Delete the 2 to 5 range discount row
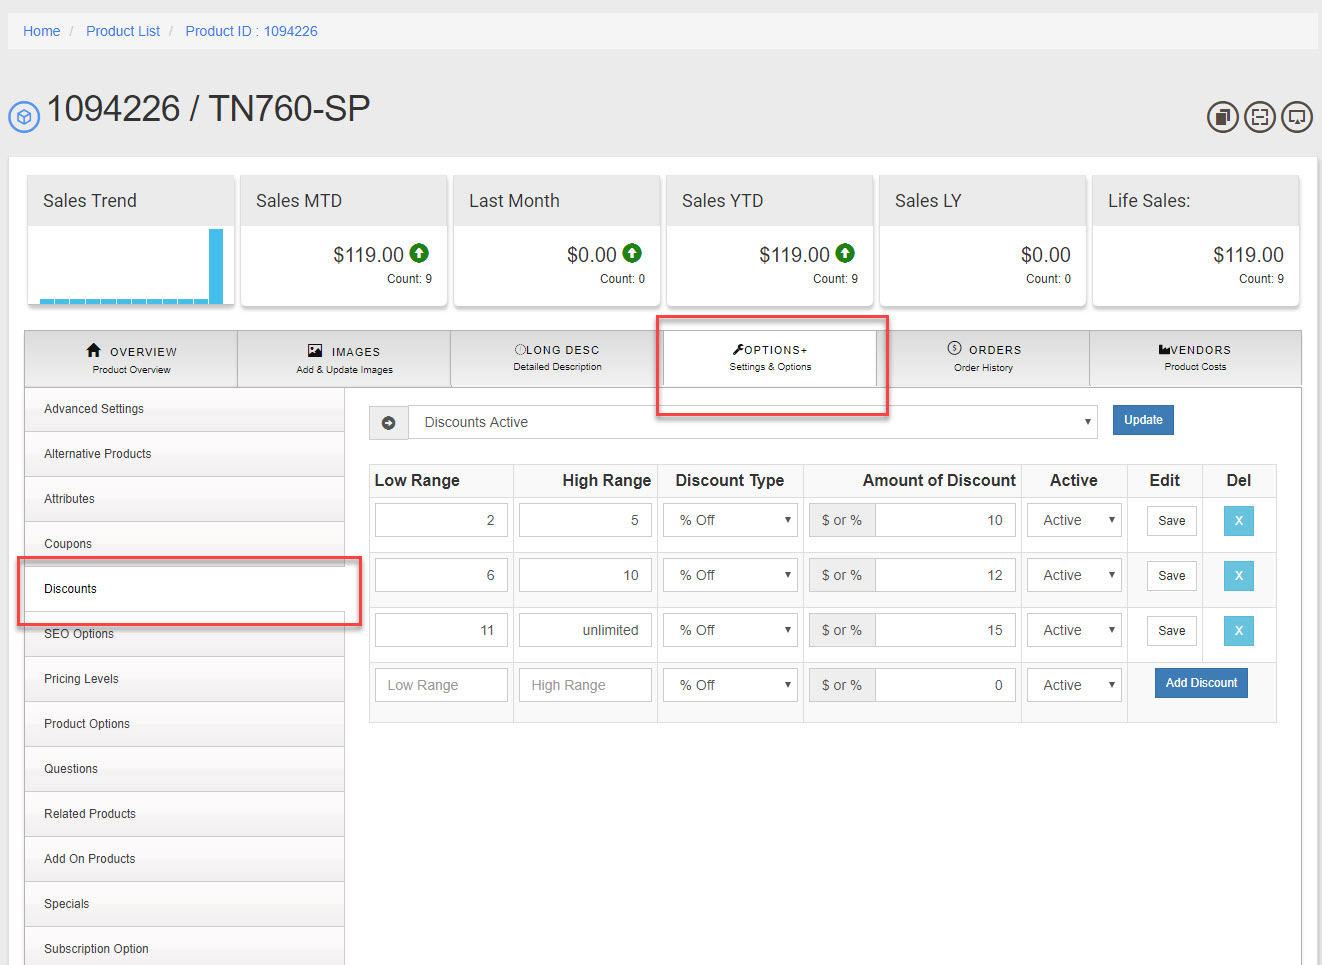The image size is (1322, 965). (1238, 520)
